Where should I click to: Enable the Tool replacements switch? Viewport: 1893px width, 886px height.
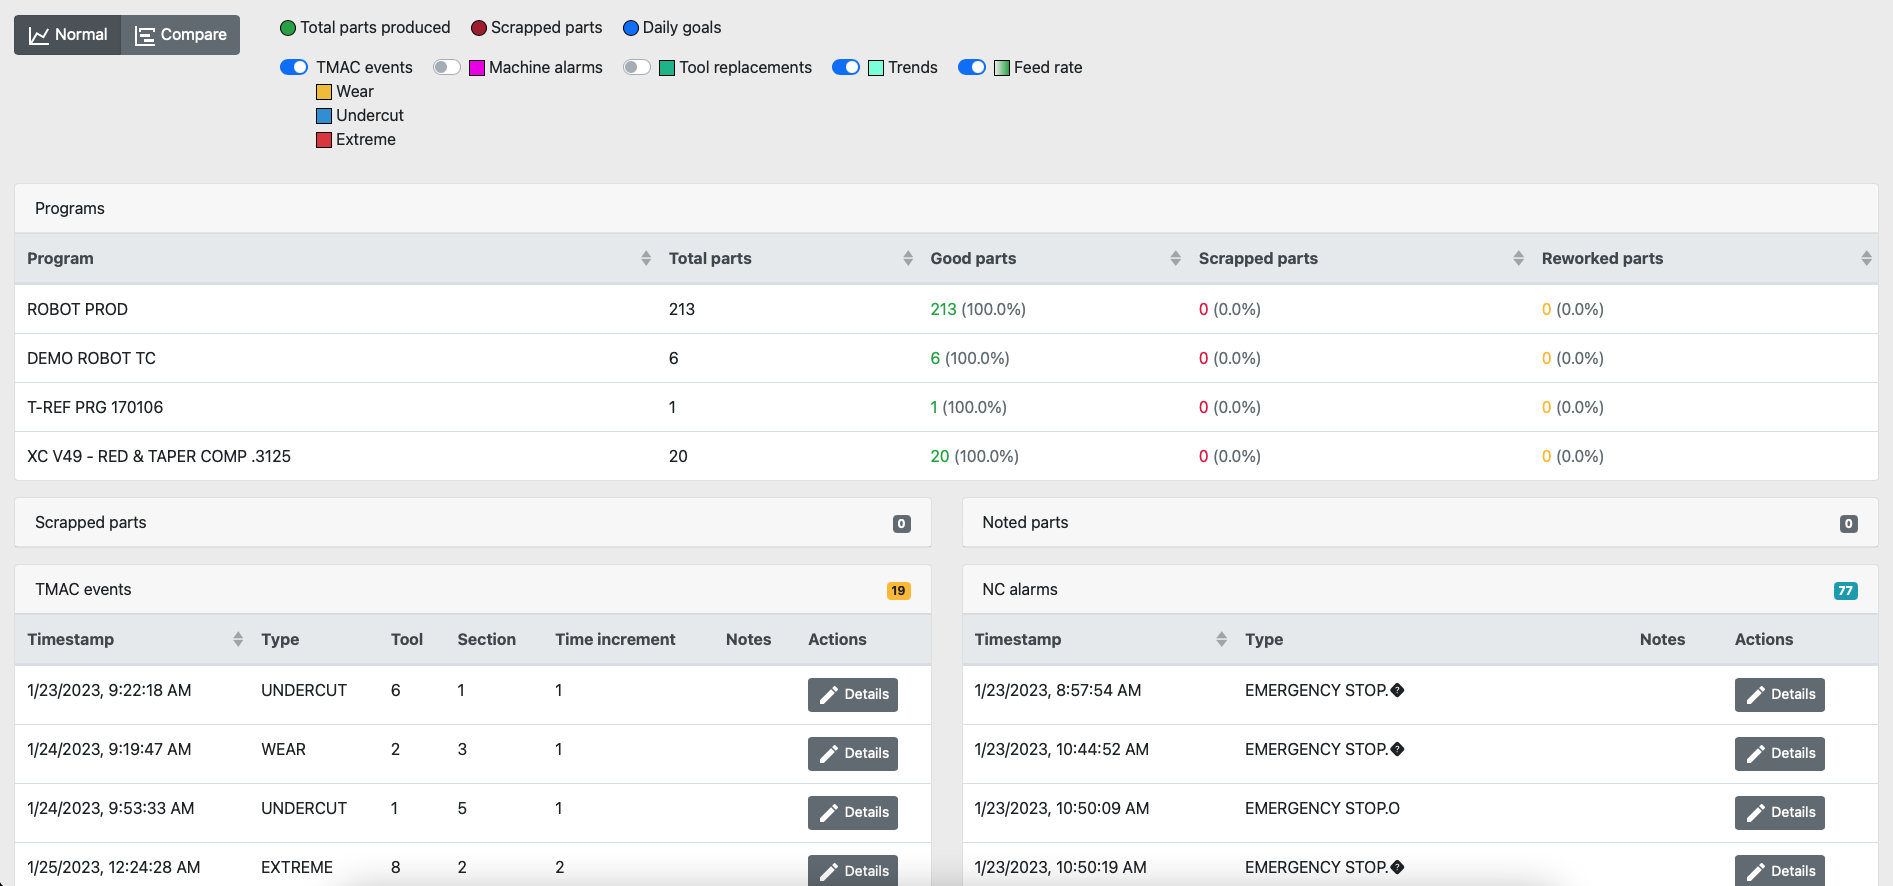[637, 67]
